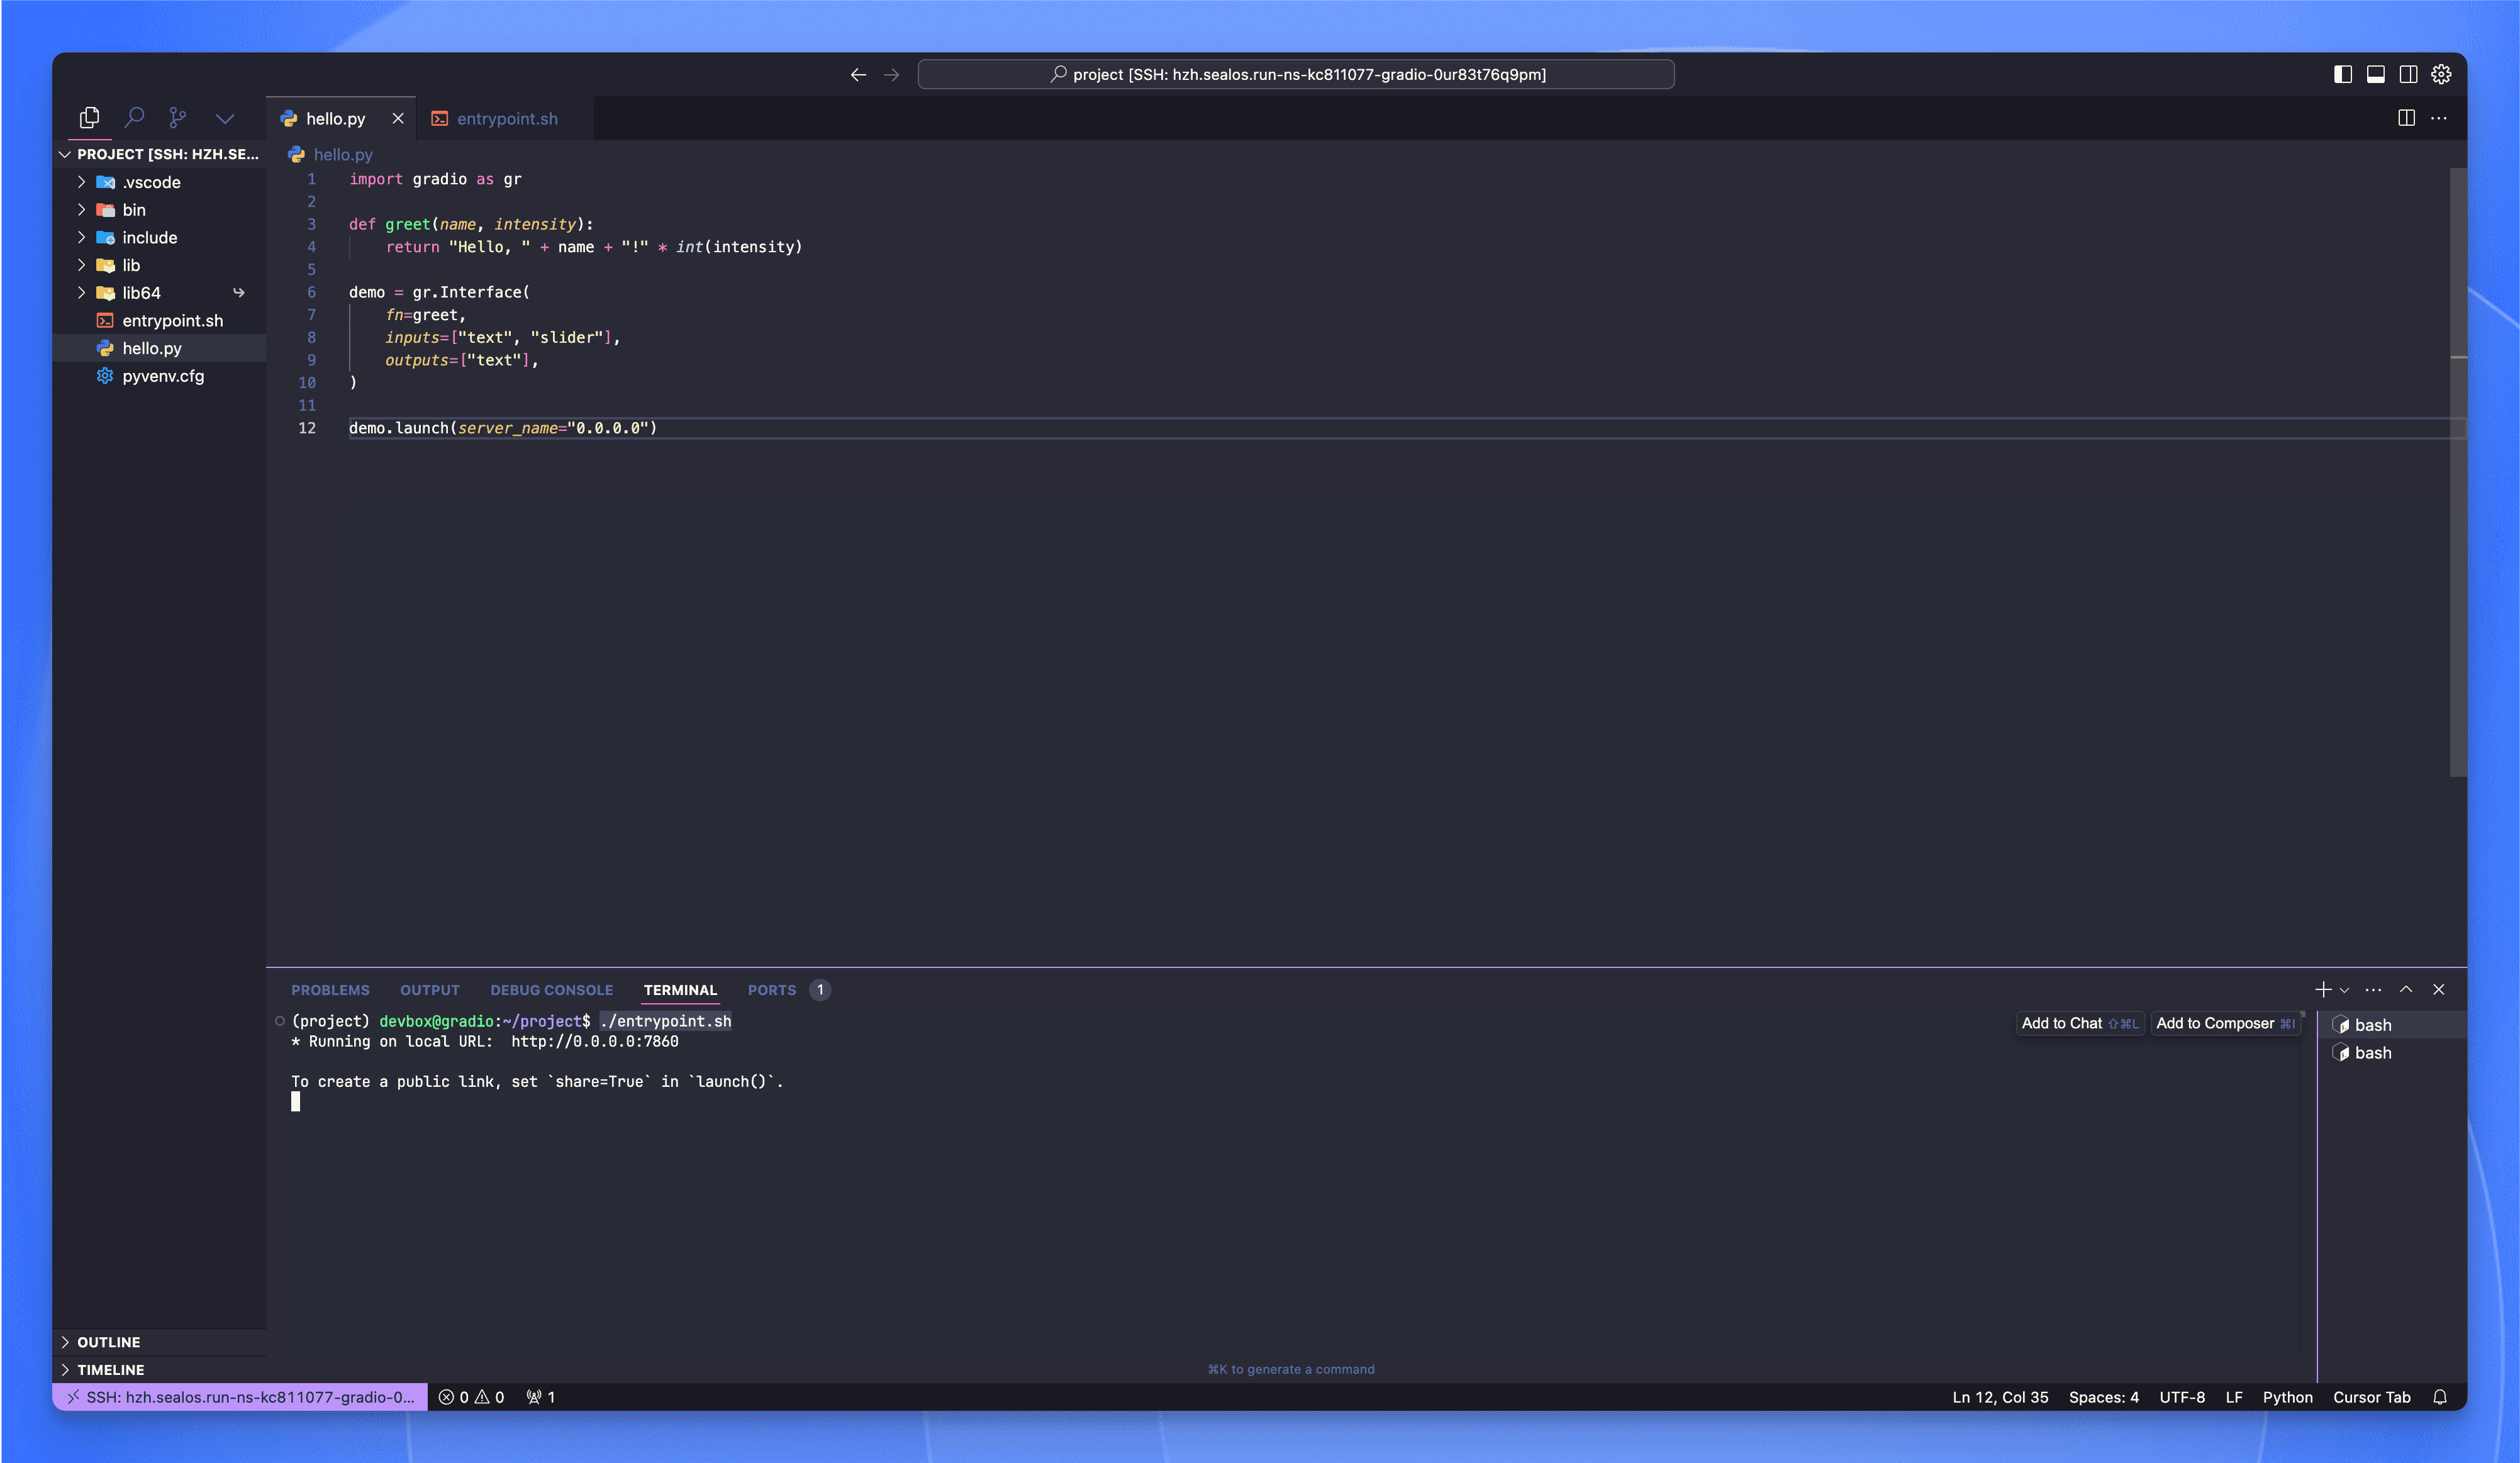Show forwarded ports status item

(x=540, y=1397)
